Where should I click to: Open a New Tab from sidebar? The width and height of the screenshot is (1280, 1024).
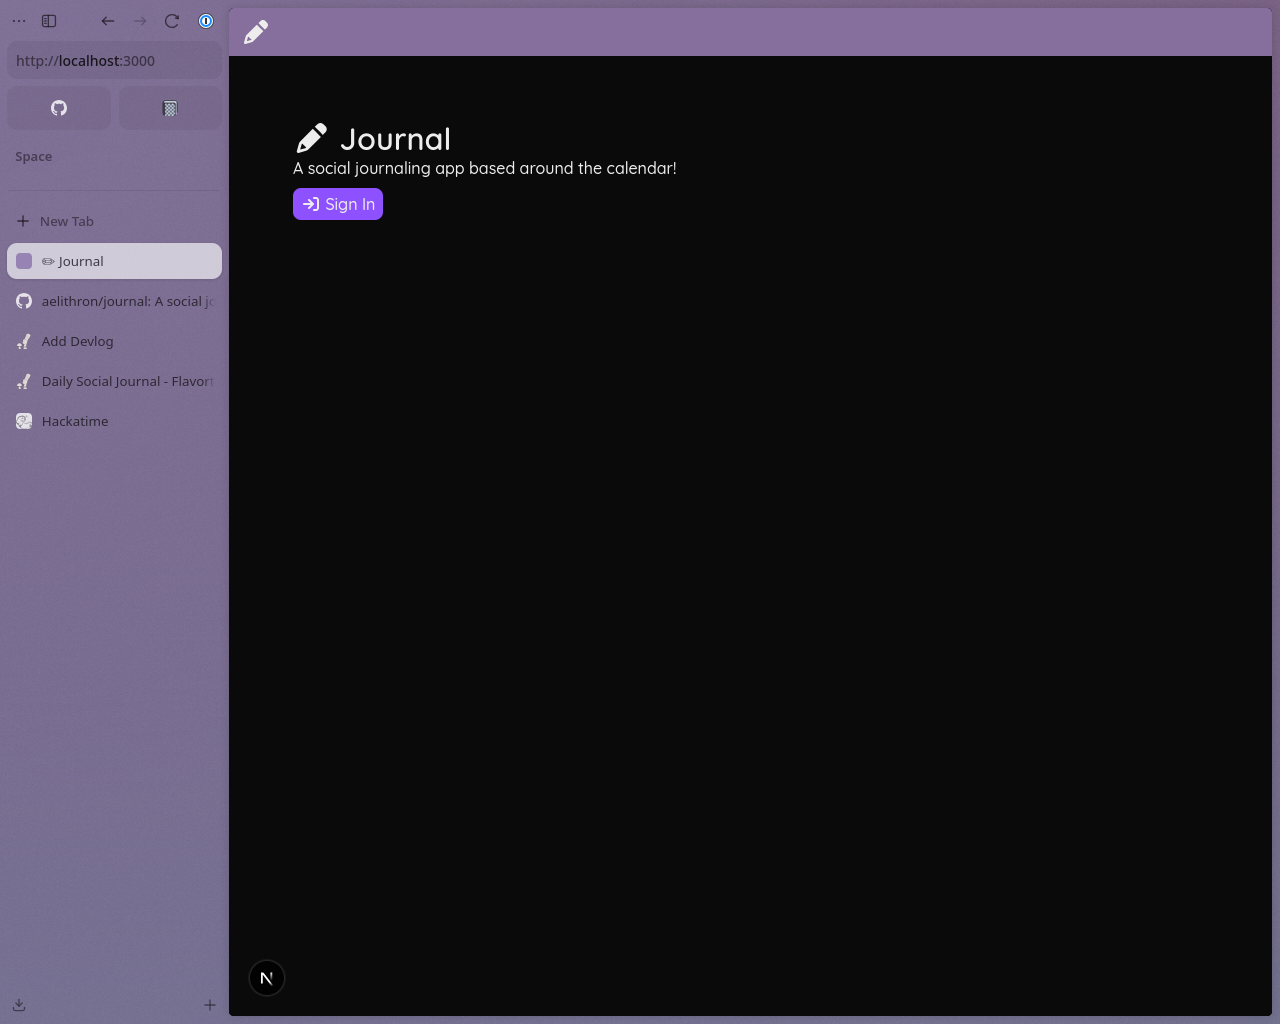(66, 221)
